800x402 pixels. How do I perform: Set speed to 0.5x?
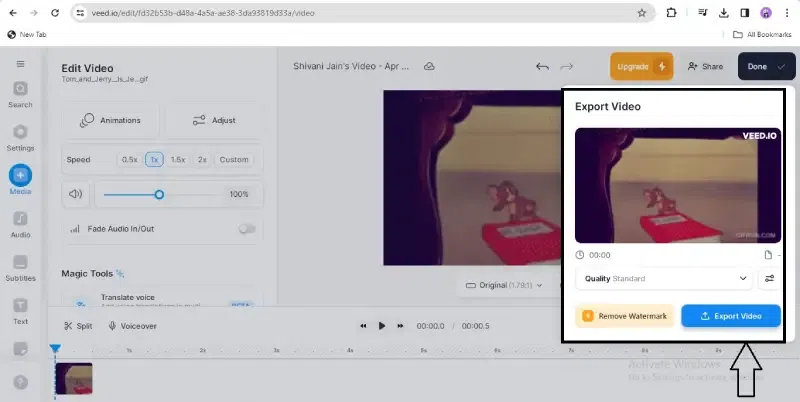[x=130, y=160]
